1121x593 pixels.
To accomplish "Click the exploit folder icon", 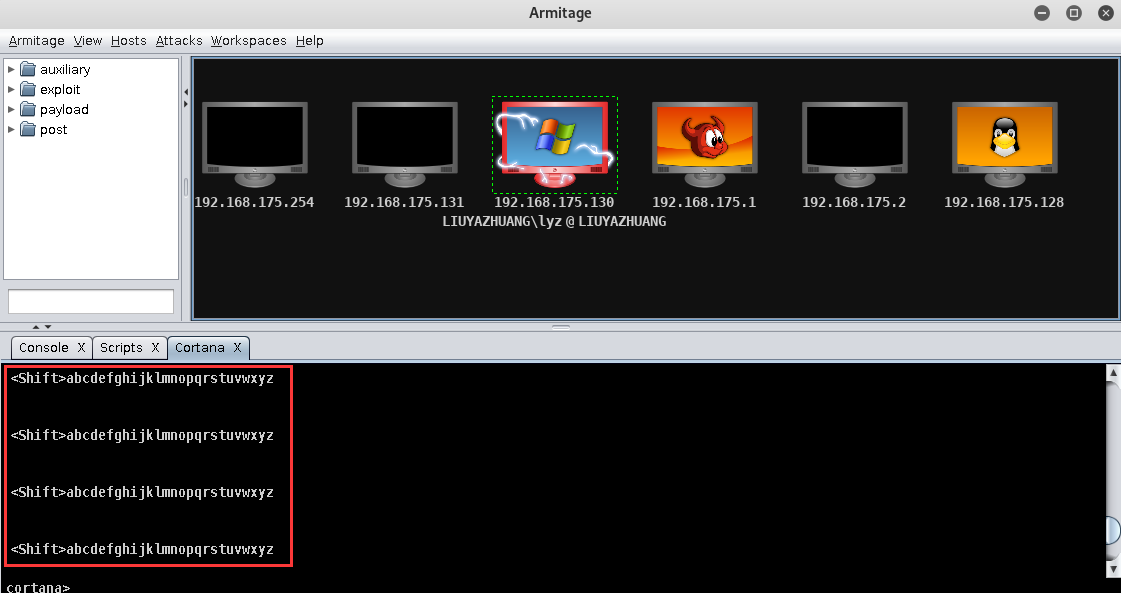I will pos(28,89).
